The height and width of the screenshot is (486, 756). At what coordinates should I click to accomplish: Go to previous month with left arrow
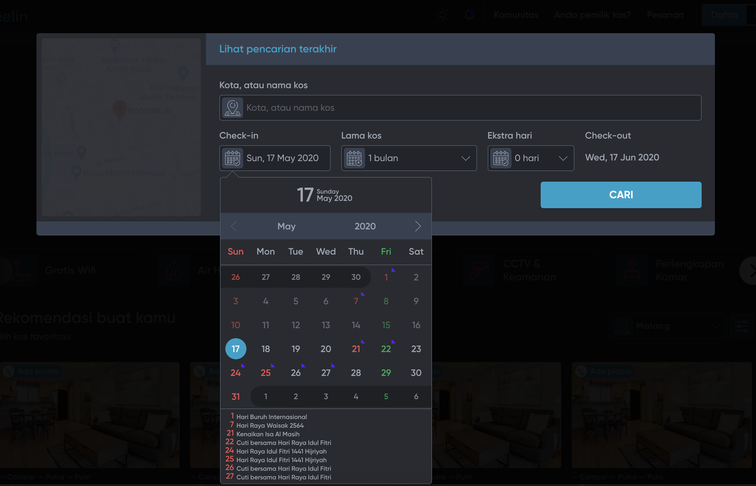click(x=234, y=227)
